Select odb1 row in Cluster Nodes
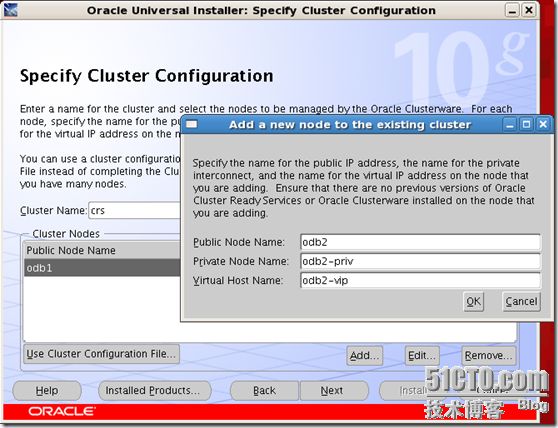The image size is (558, 428). [x=102, y=268]
